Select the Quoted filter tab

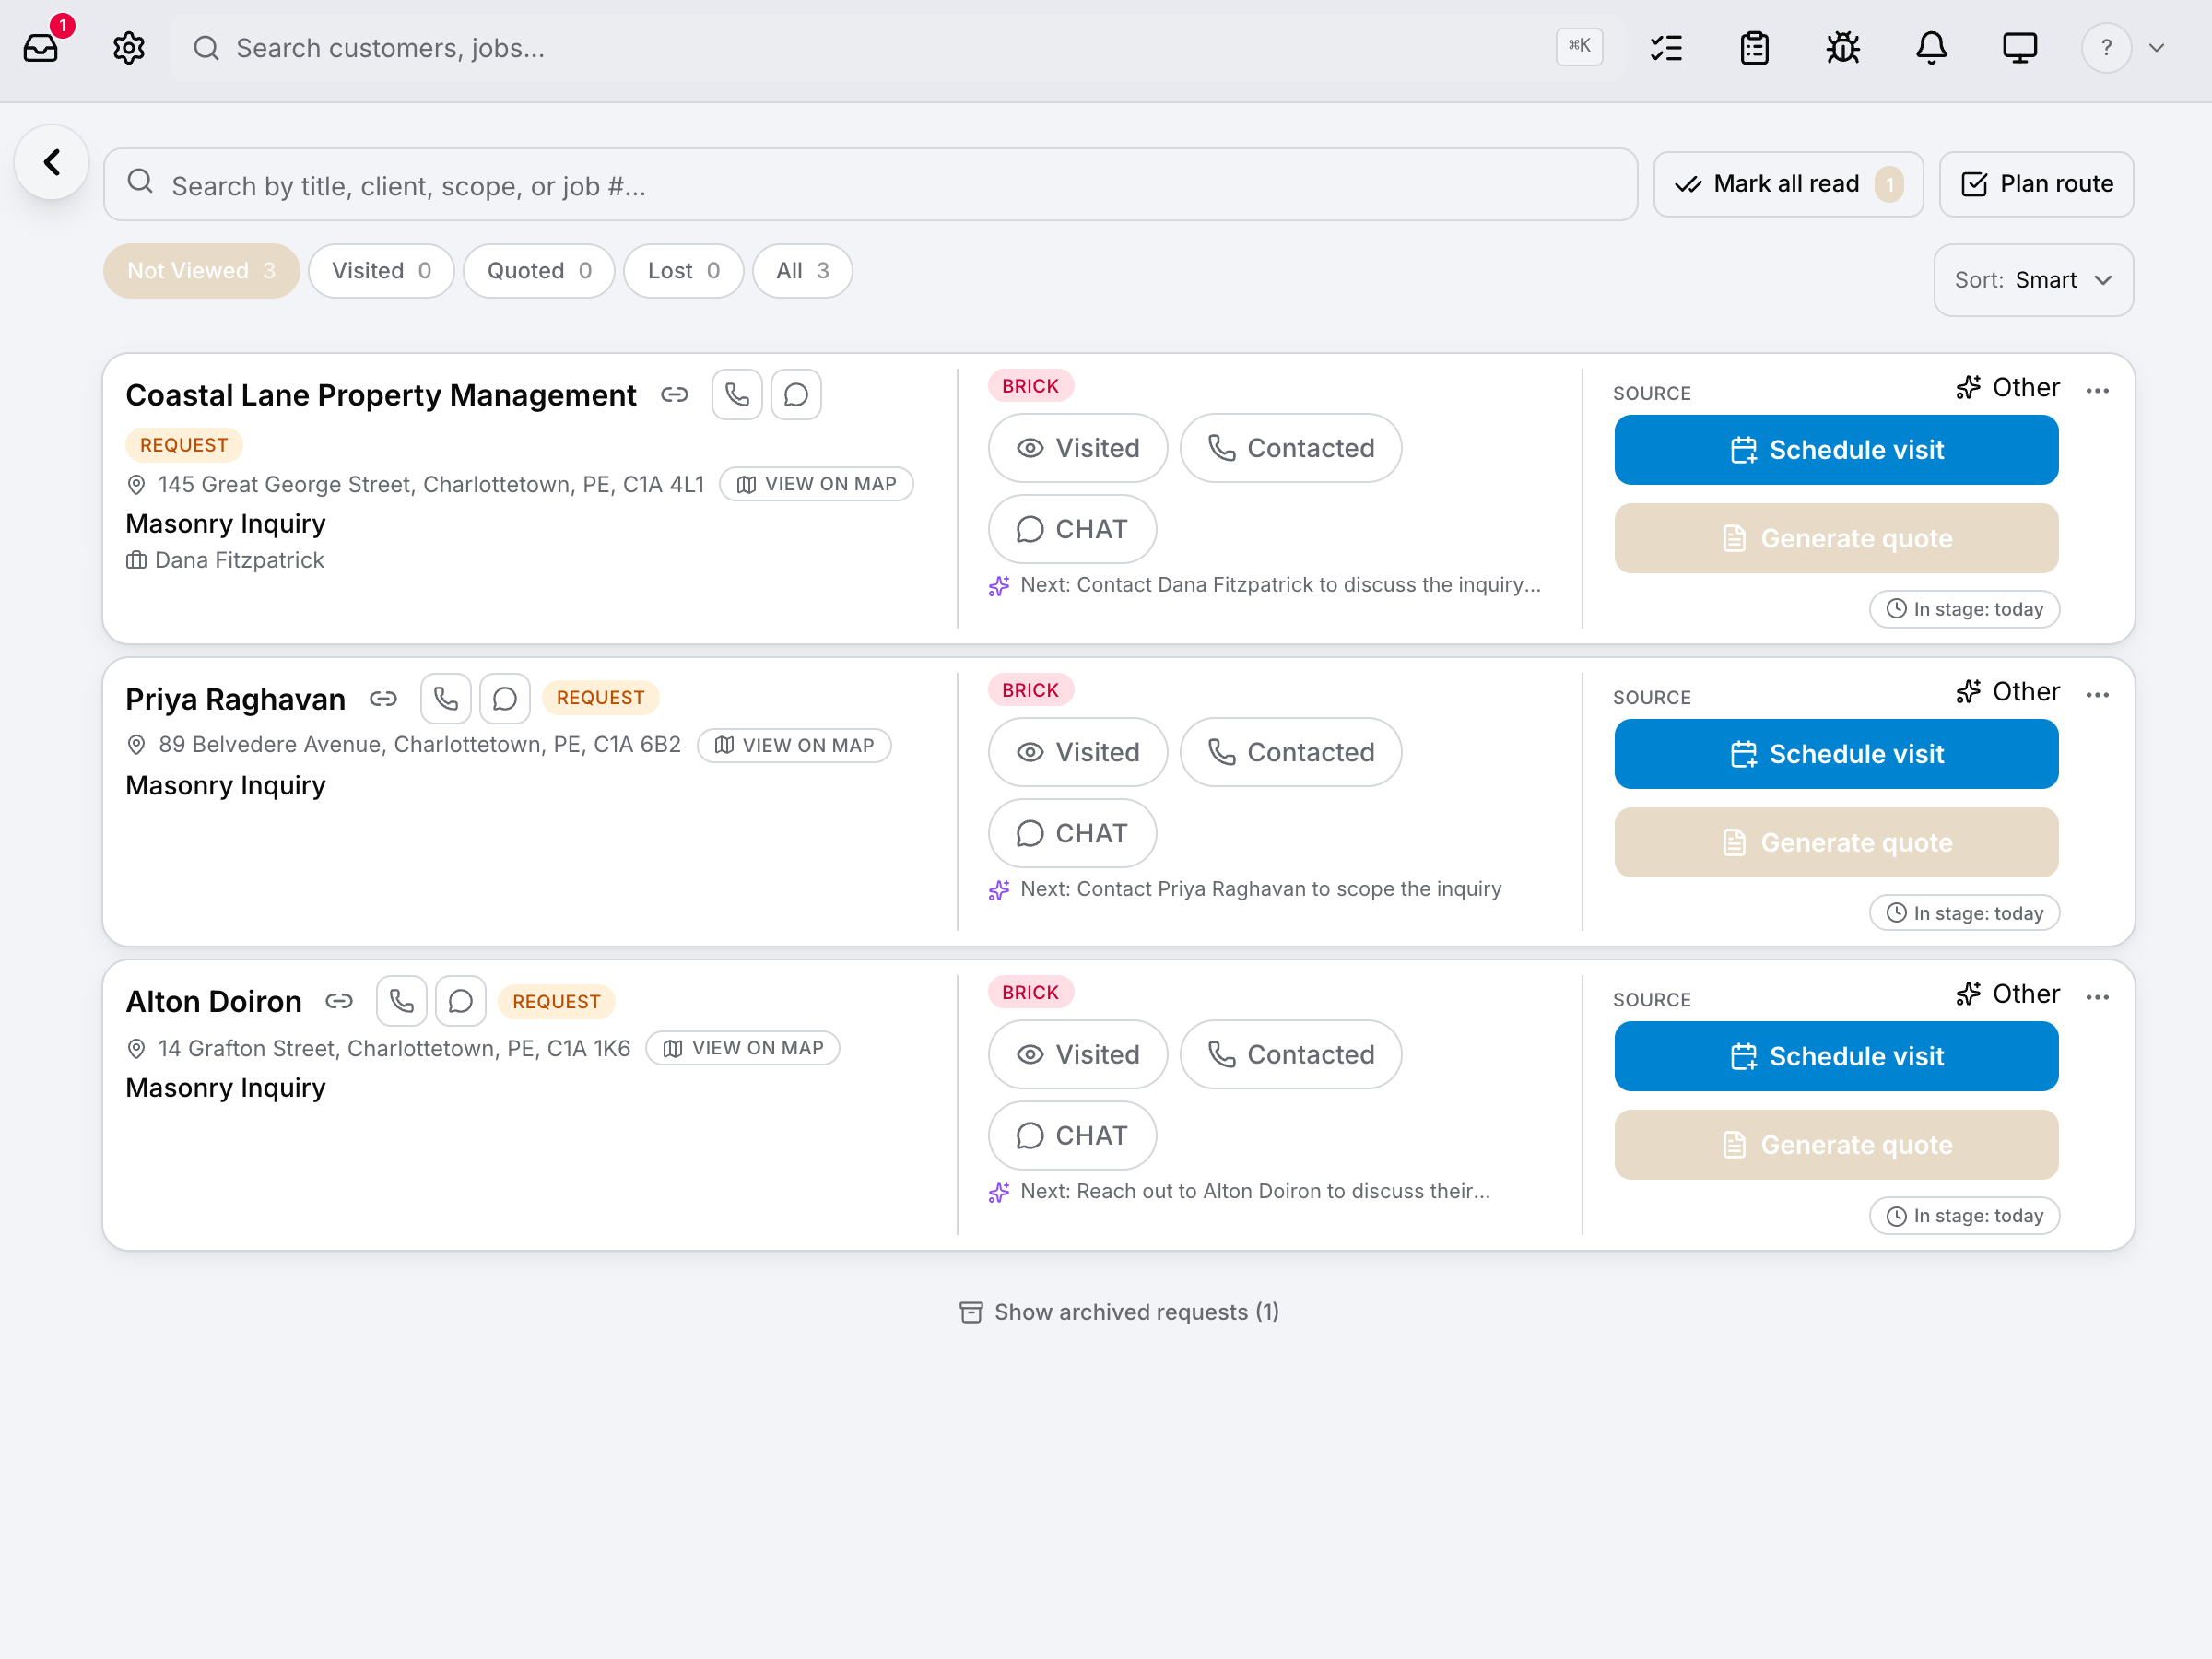coord(539,271)
